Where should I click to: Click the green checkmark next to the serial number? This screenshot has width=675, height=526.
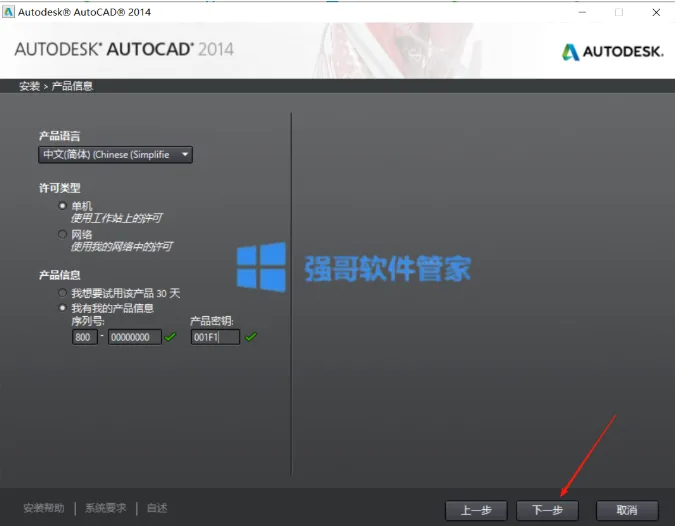(x=170, y=337)
